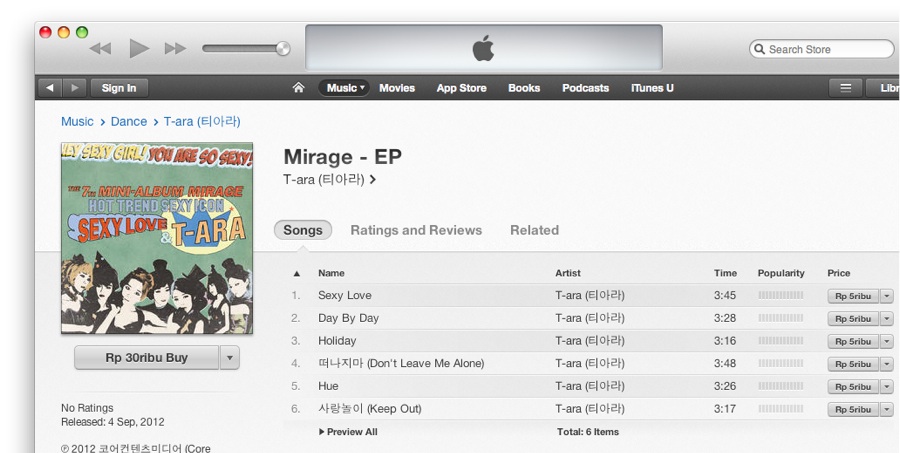Viewport: 900px width, 453px height.
Task: Sort songs by Name column header
Action: [x=331, y=273]
